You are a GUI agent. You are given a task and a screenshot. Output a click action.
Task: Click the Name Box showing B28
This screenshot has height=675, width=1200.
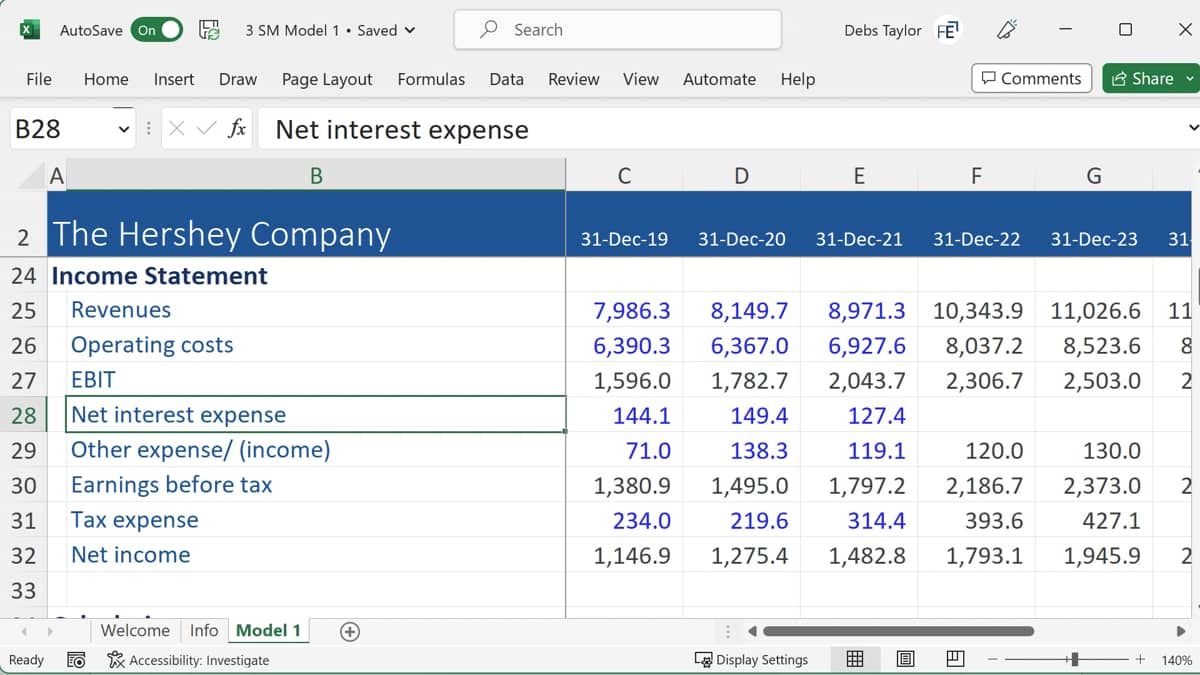tap(60, 129)
